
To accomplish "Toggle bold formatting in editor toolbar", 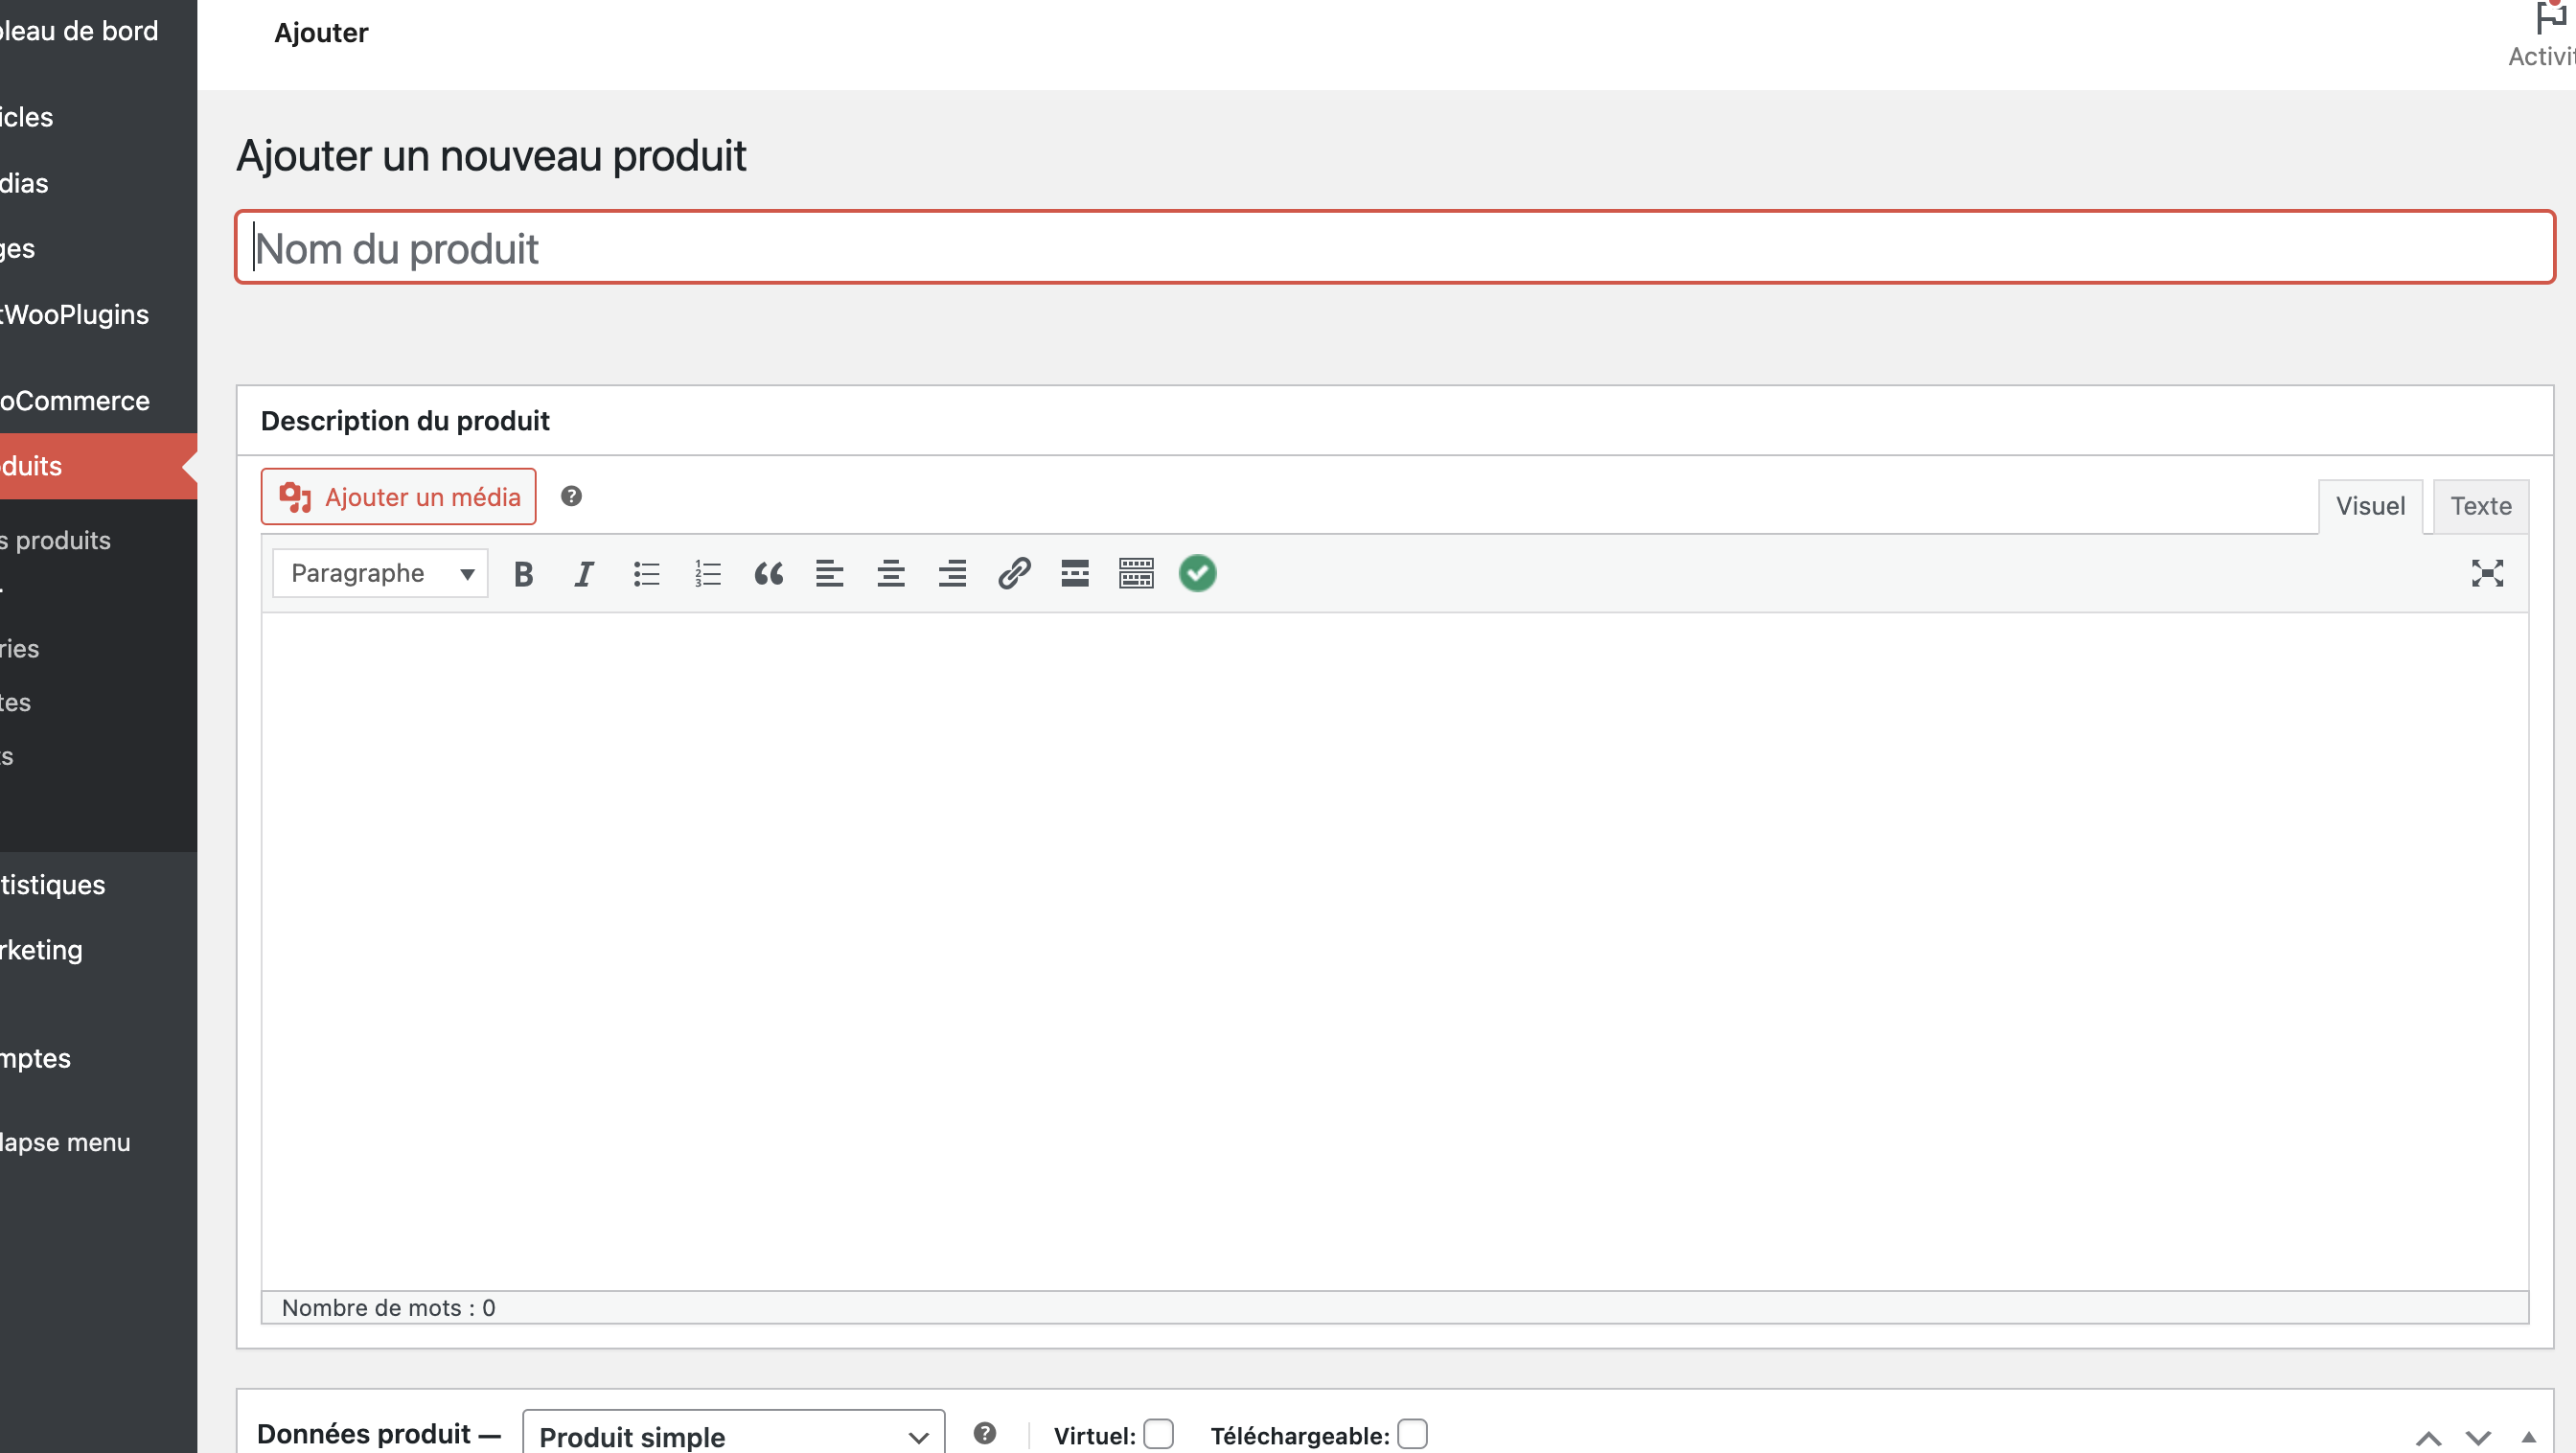I will [x=523, y=574].
